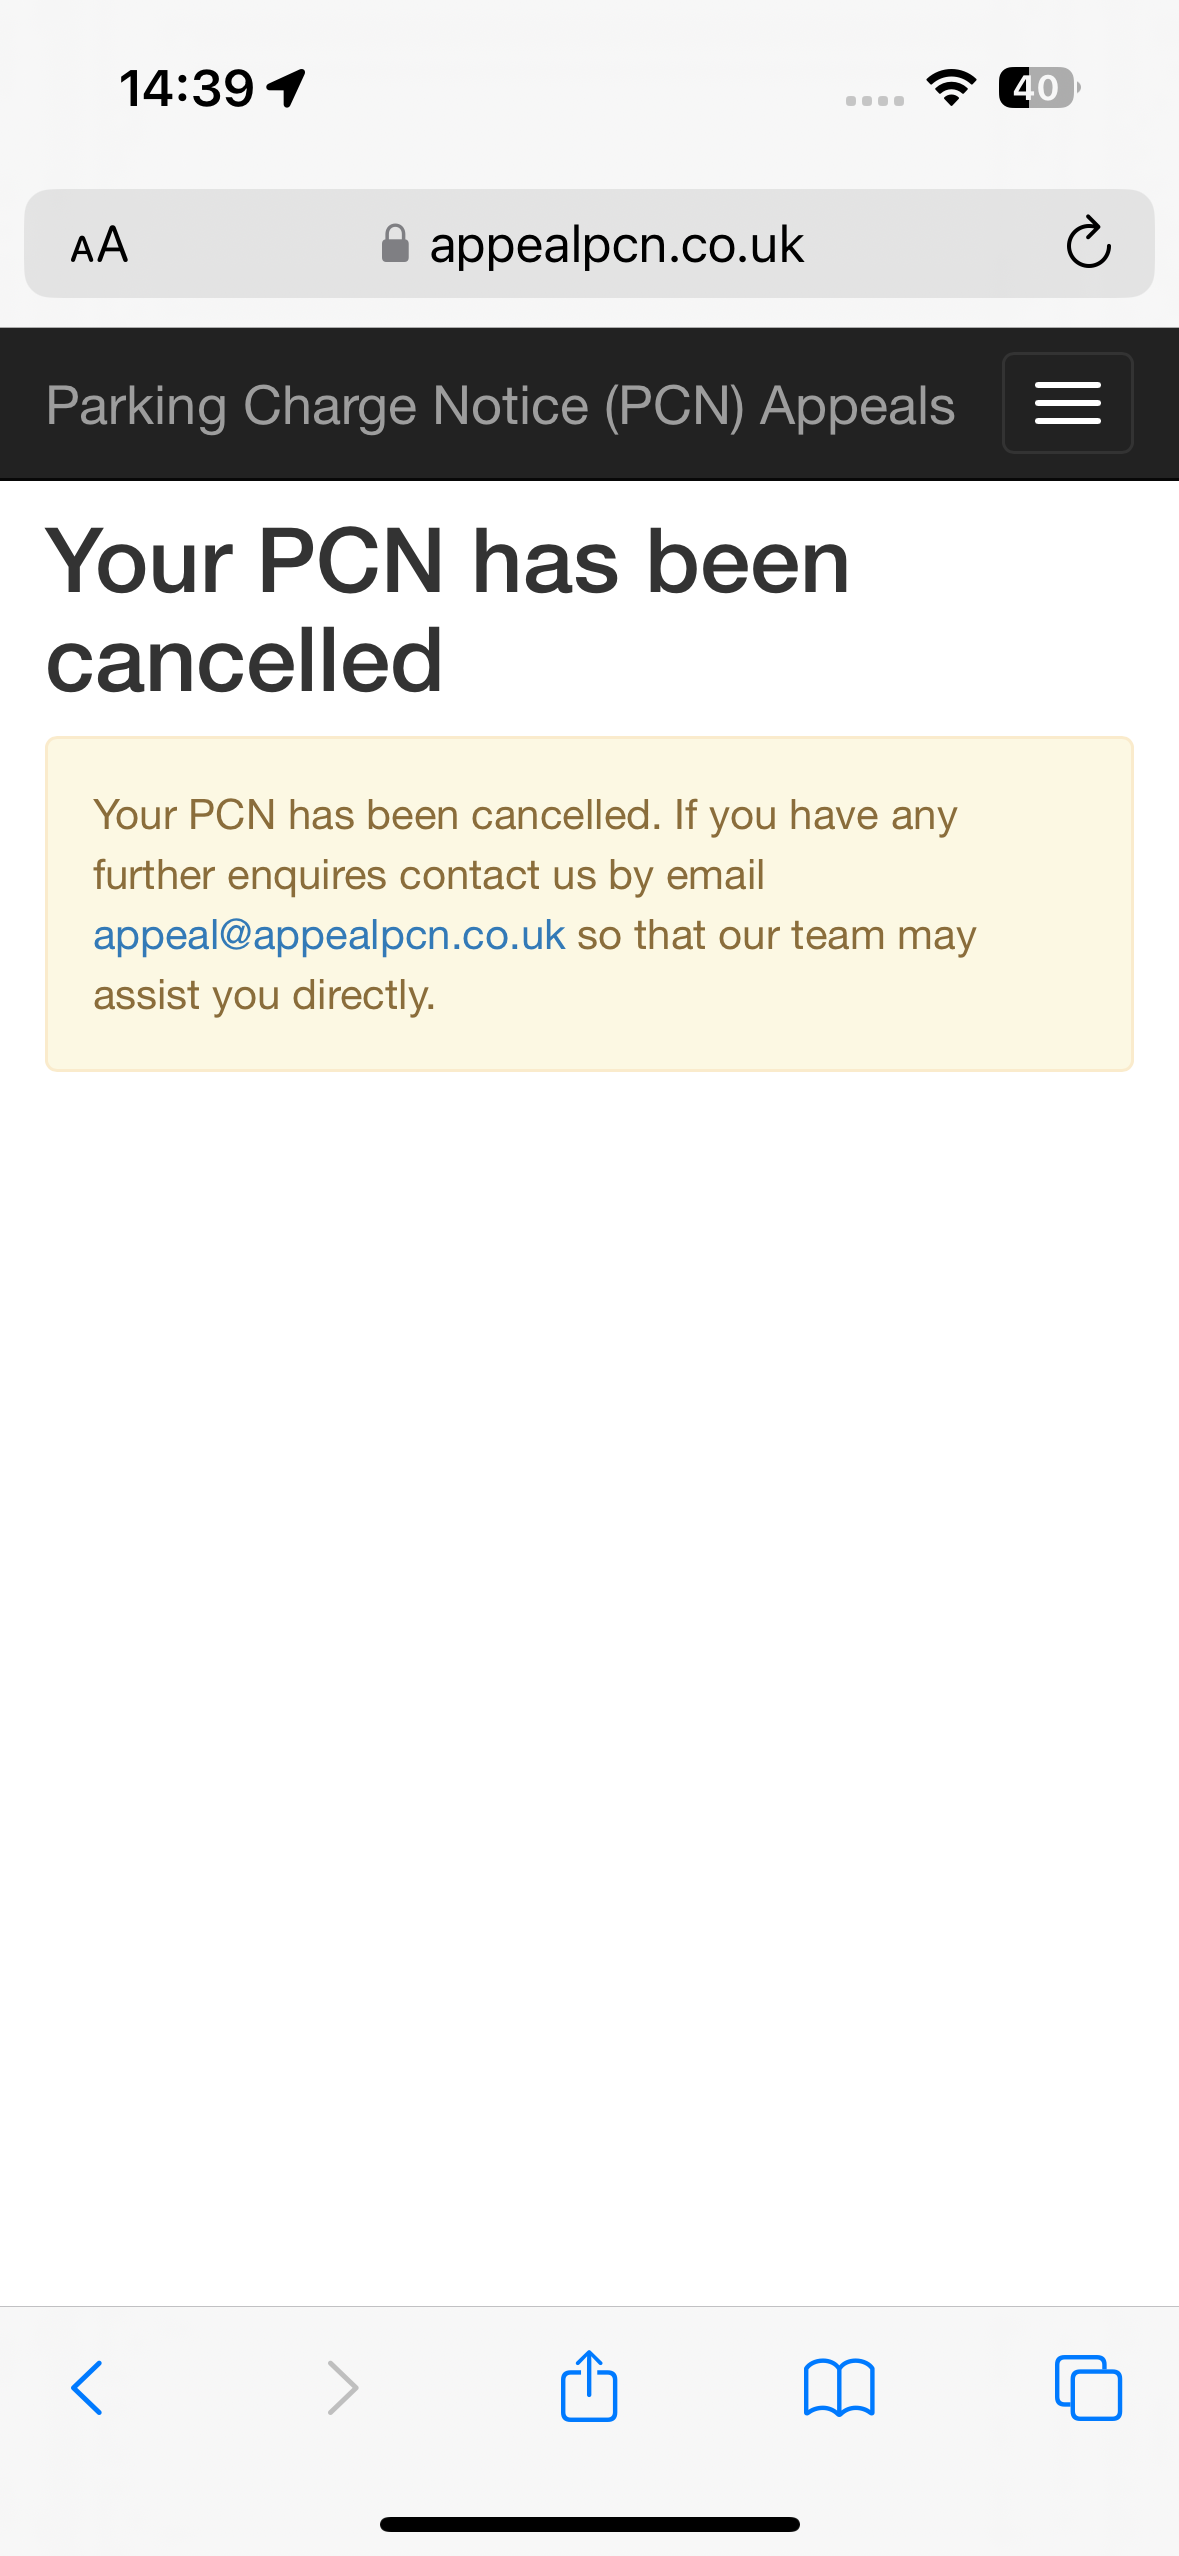Tap the cellular signal dots indicator
This screenshot has height=2556, width=1179.
874,100
